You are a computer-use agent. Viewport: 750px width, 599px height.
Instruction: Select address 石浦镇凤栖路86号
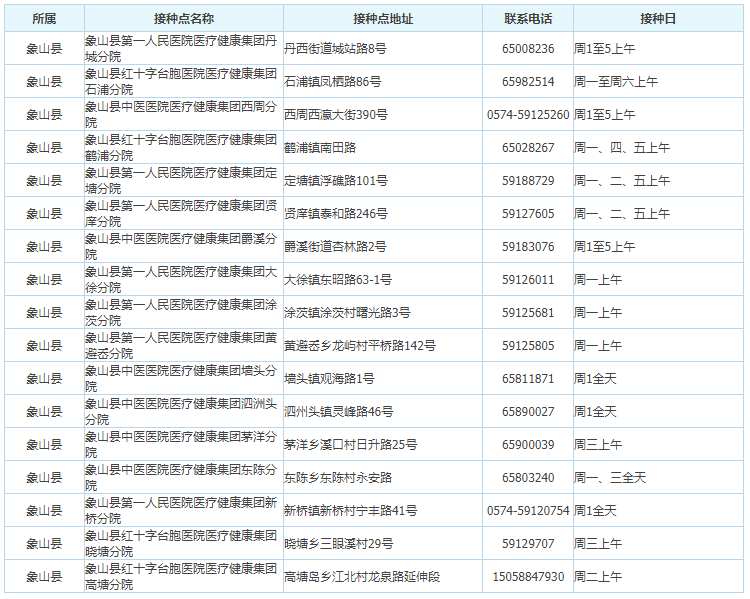coord(333,82)
